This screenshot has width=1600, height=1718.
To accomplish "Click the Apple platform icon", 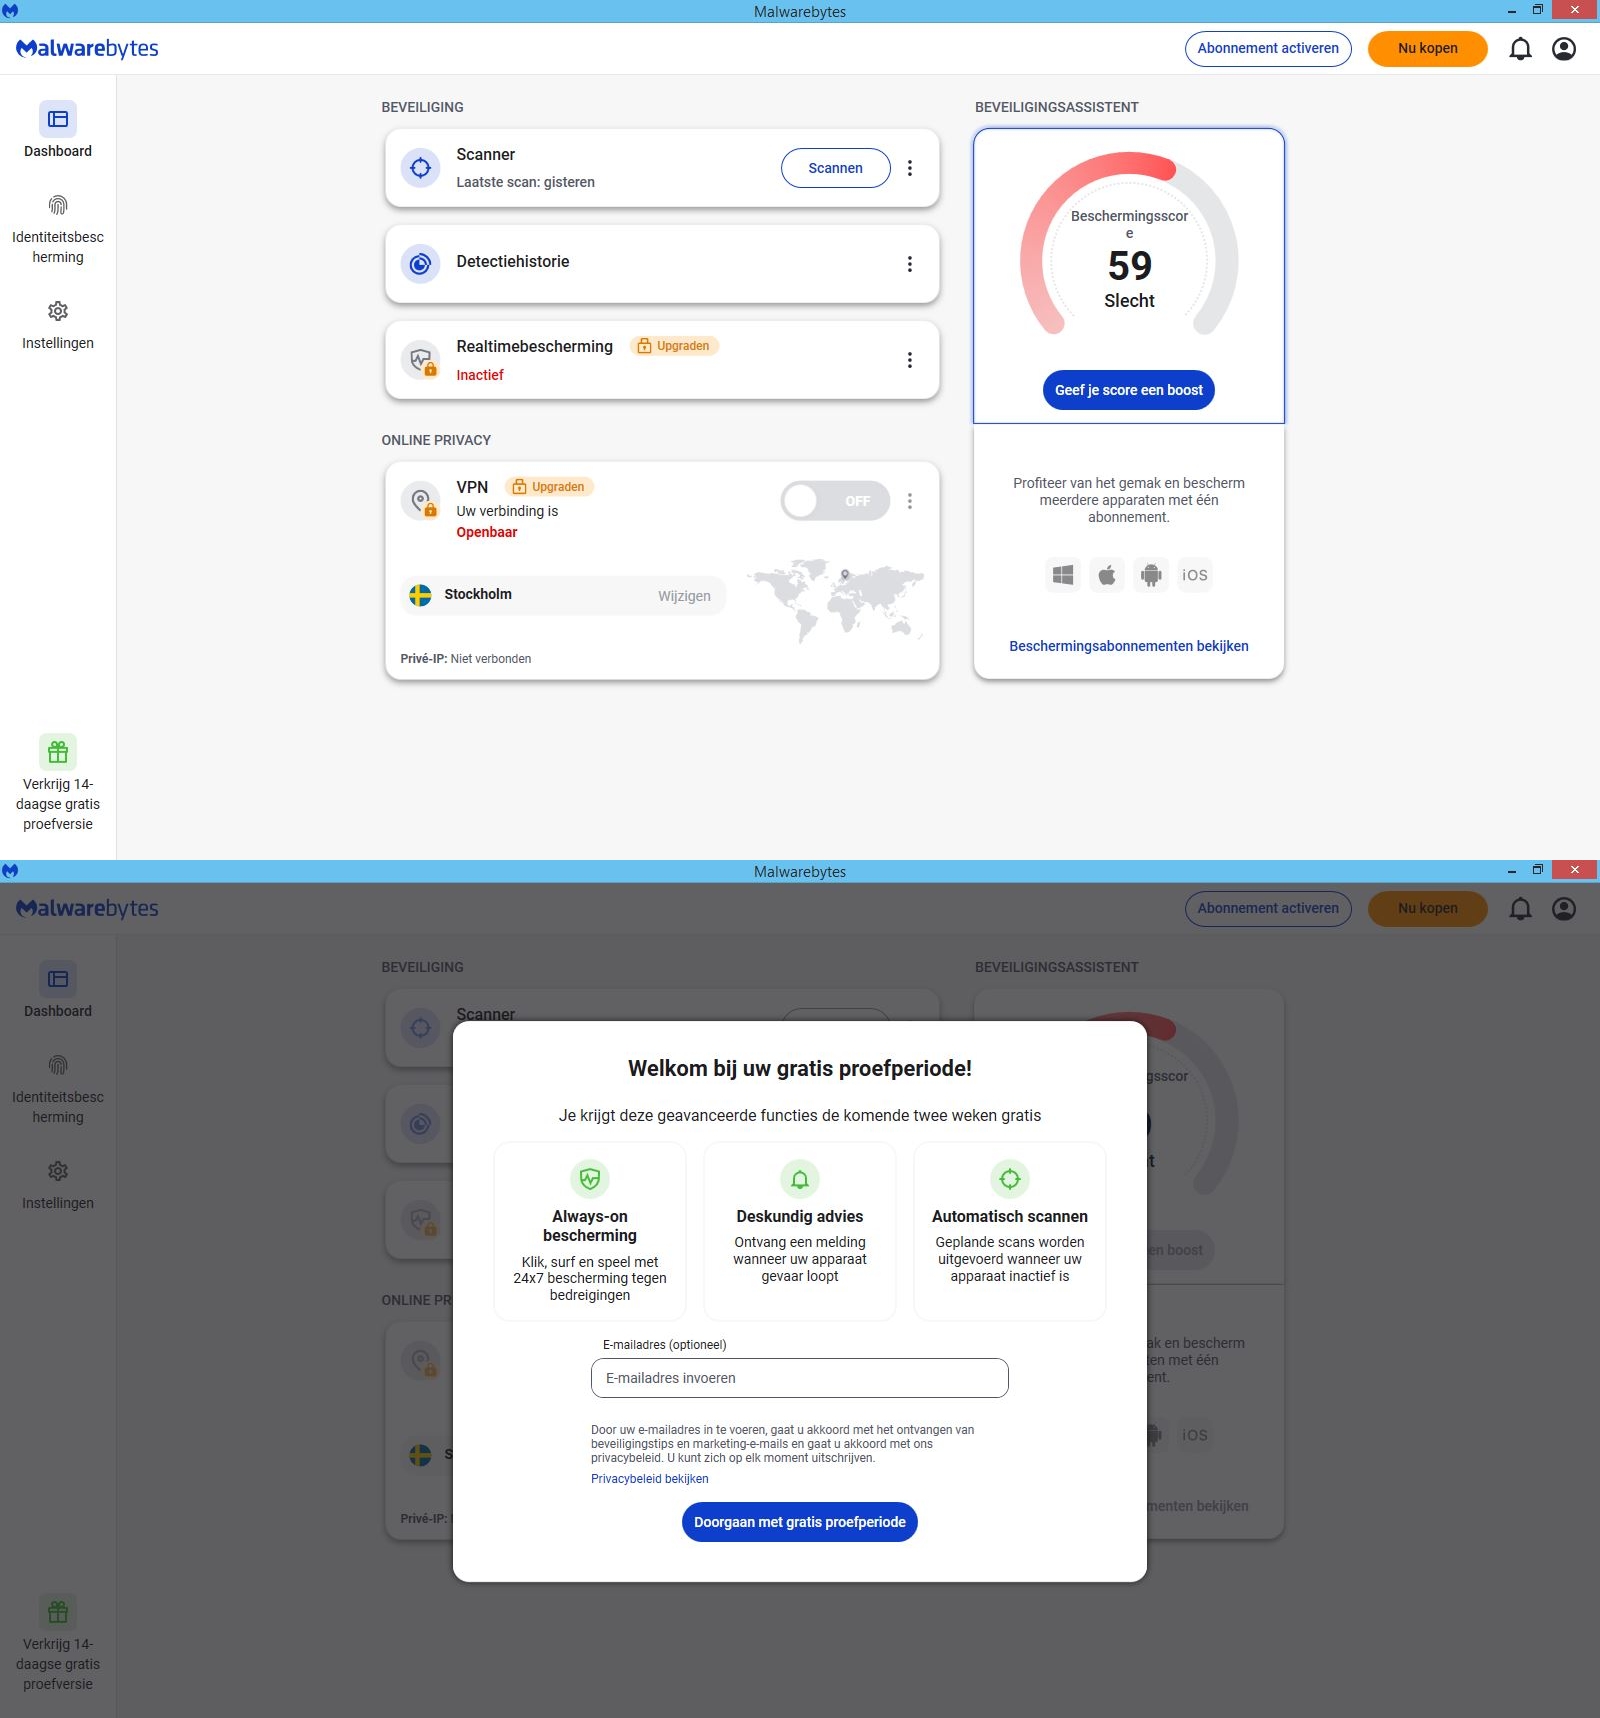I will 1107,575.
